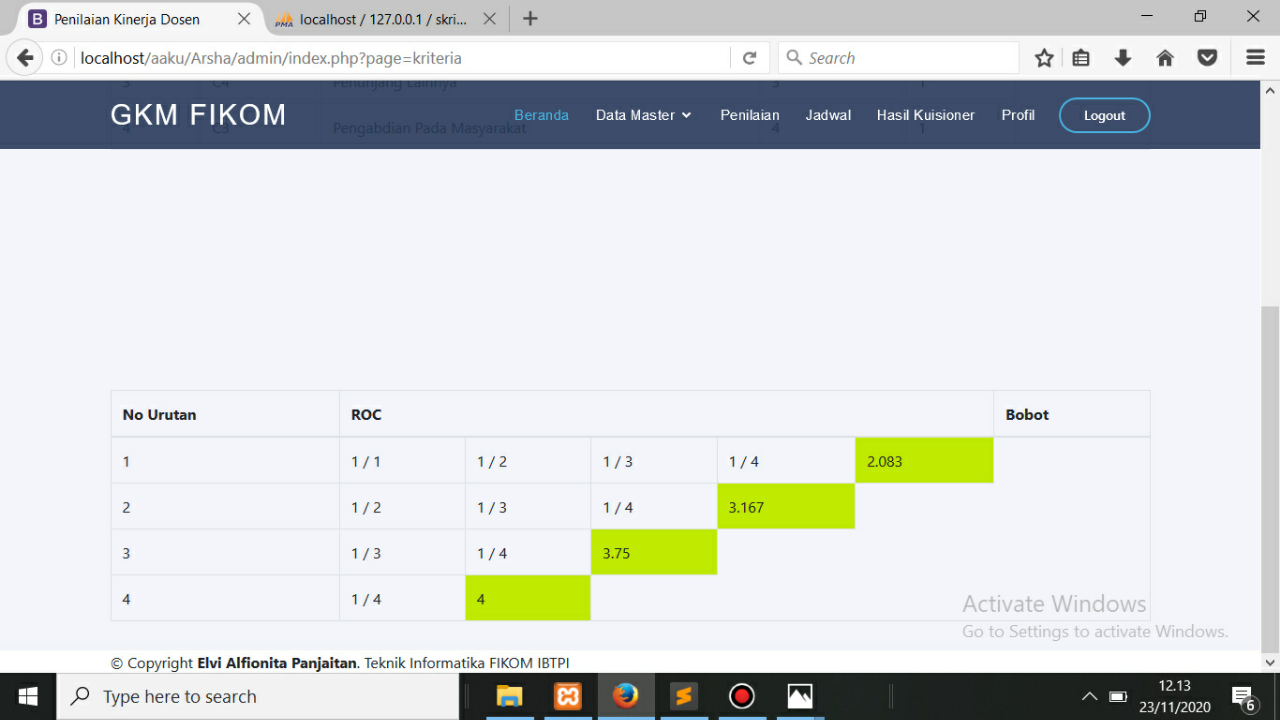Screen dimensions: 1280x720
Task: Select the green 3.167 weight cell
Action: [786, 507]
